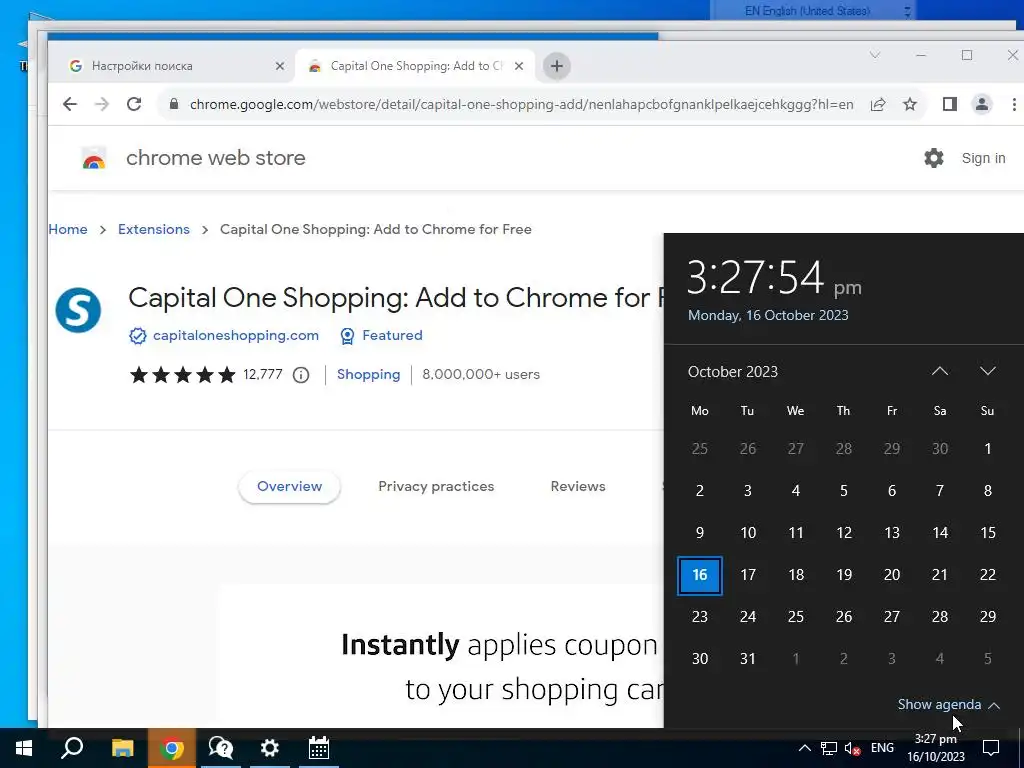Select the Overview tab
The image size is (1024, 768).
289,487
